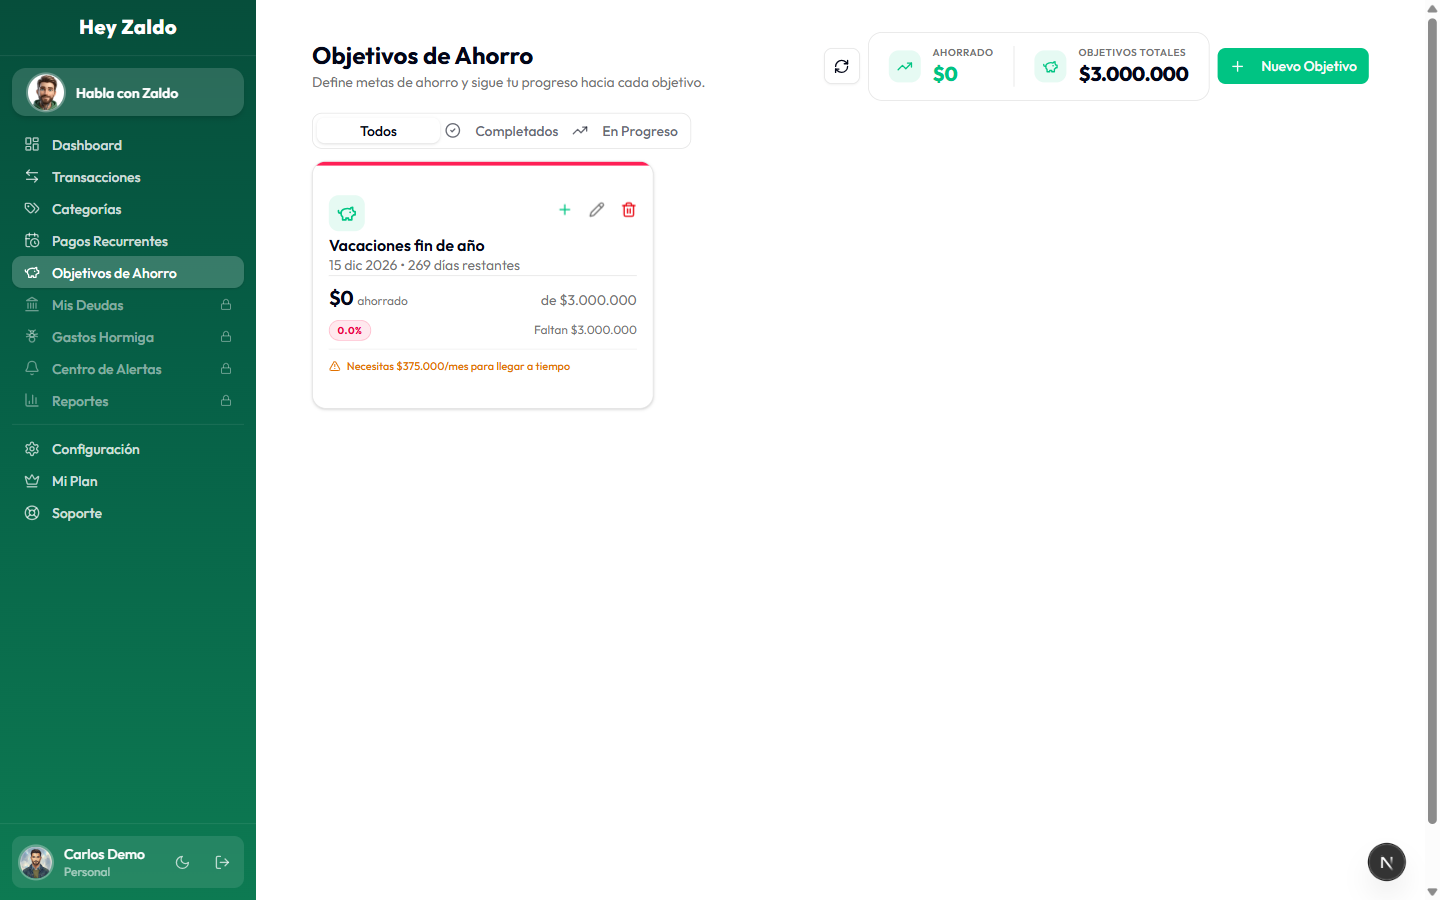Click the 0.0% progress badge

[x=349, y=329]
